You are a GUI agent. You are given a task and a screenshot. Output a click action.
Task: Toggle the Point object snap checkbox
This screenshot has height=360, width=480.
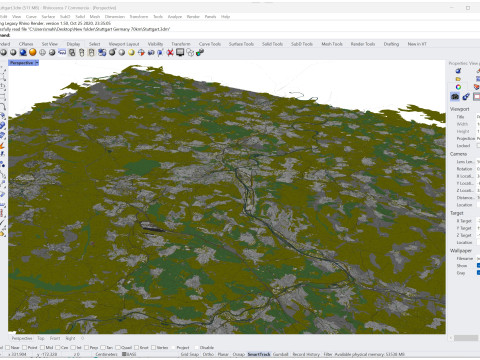coord(24,347)
